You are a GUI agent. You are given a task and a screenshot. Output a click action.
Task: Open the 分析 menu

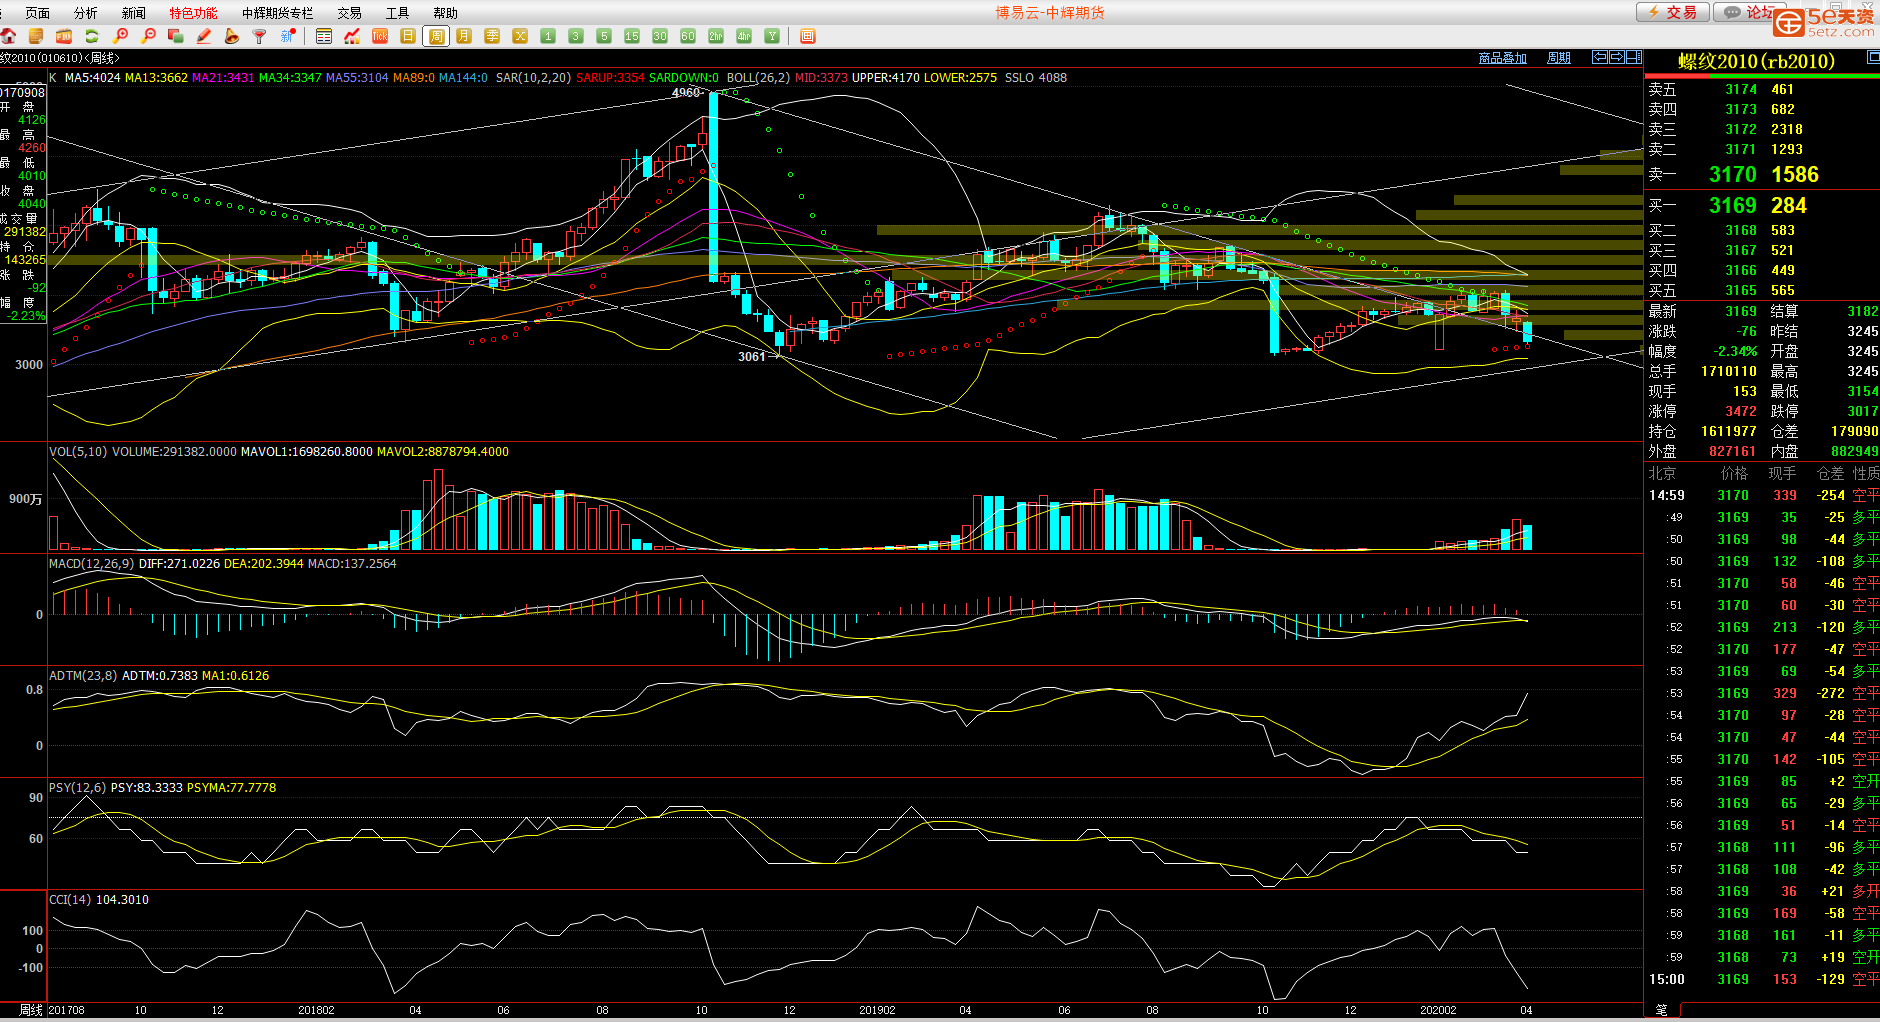[86, 13]
